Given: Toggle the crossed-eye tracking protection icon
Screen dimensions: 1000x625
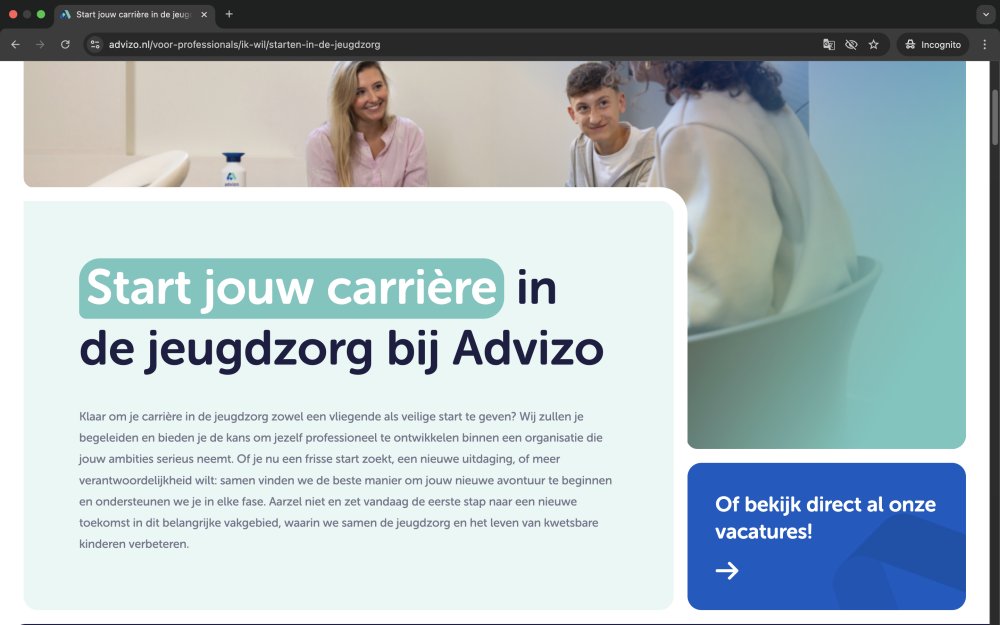Looking at the screenshot, I should 851,44.
